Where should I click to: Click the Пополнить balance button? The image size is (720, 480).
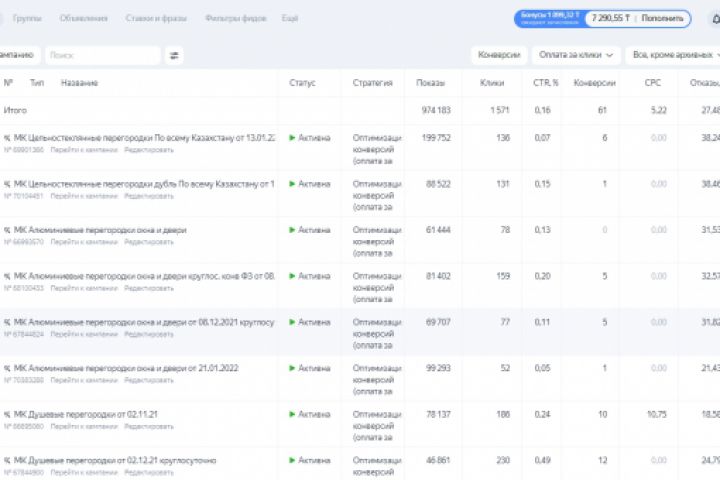pos(663,18)
